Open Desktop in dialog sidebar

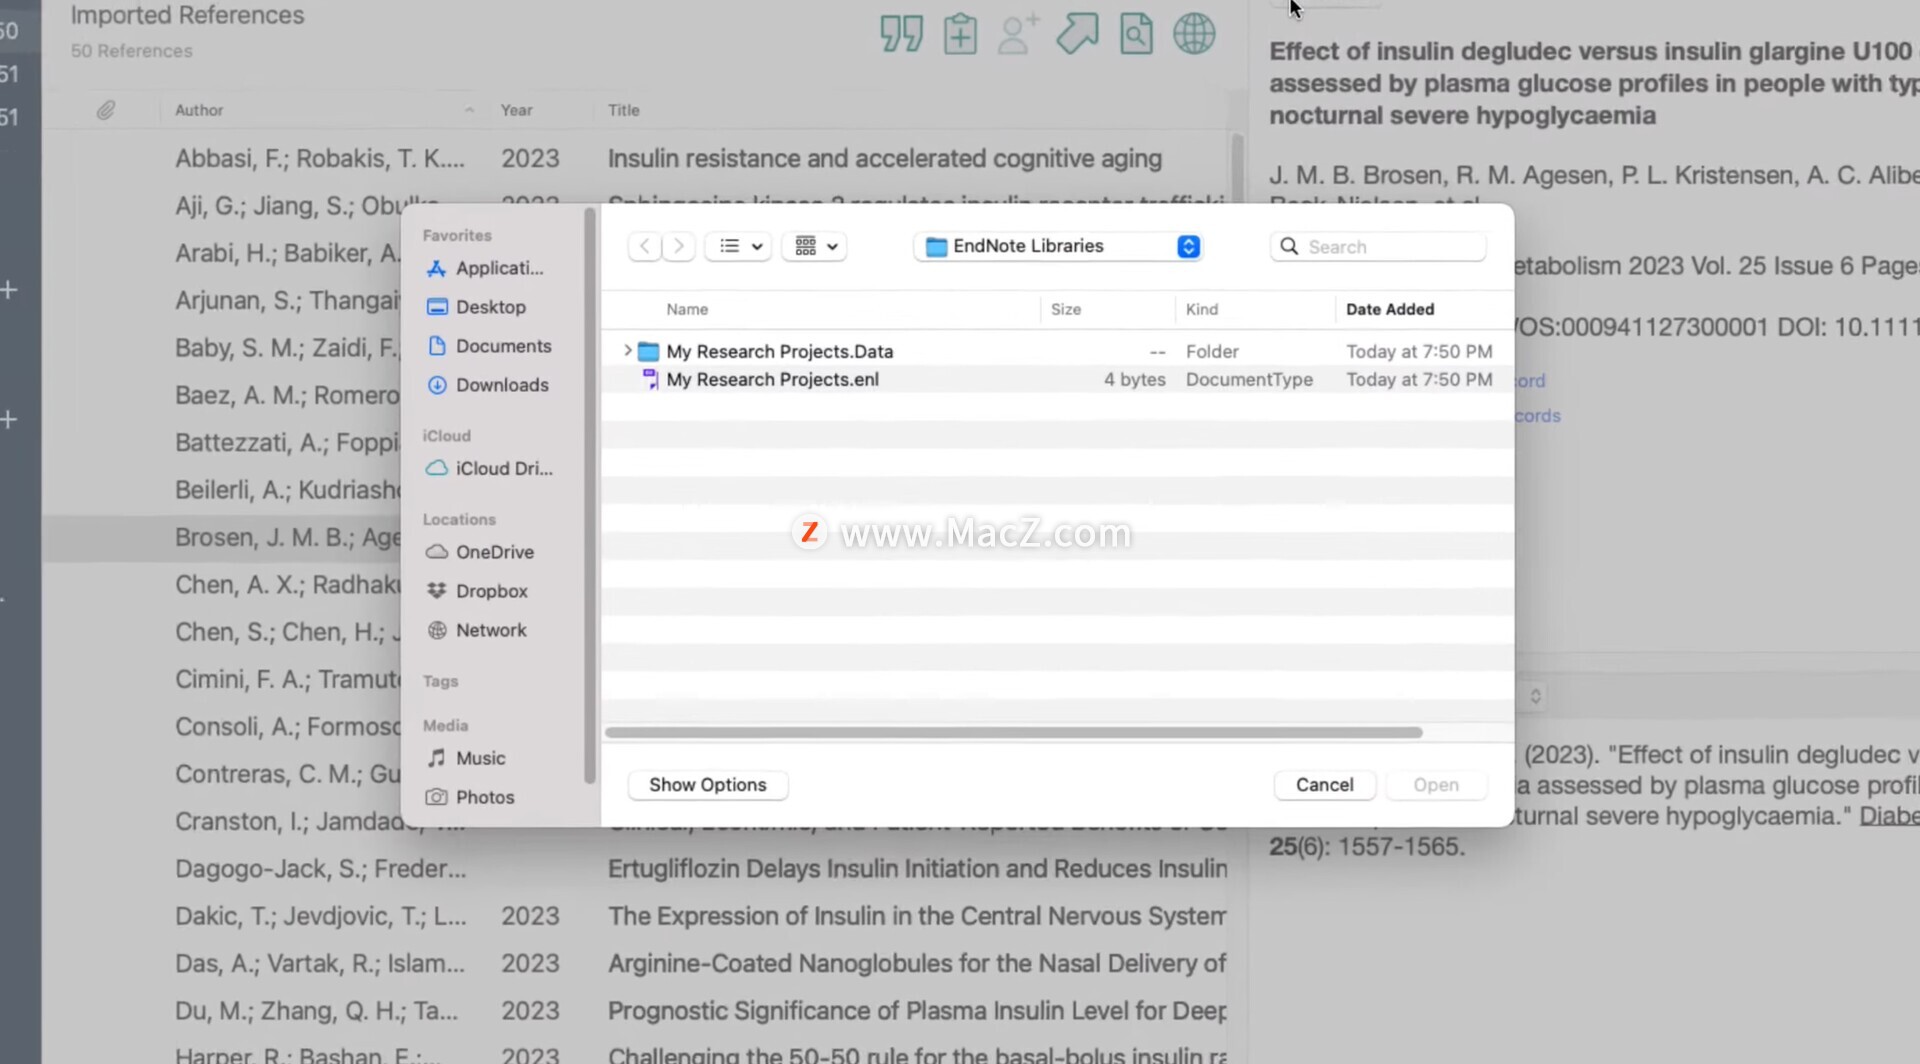click(477, 307)
